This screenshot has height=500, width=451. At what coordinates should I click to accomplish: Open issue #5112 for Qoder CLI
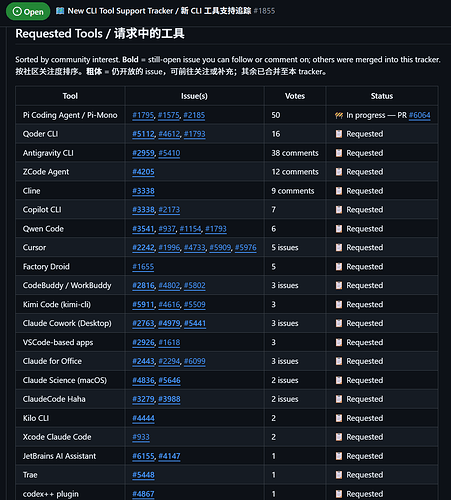click(x=143, y=134)
